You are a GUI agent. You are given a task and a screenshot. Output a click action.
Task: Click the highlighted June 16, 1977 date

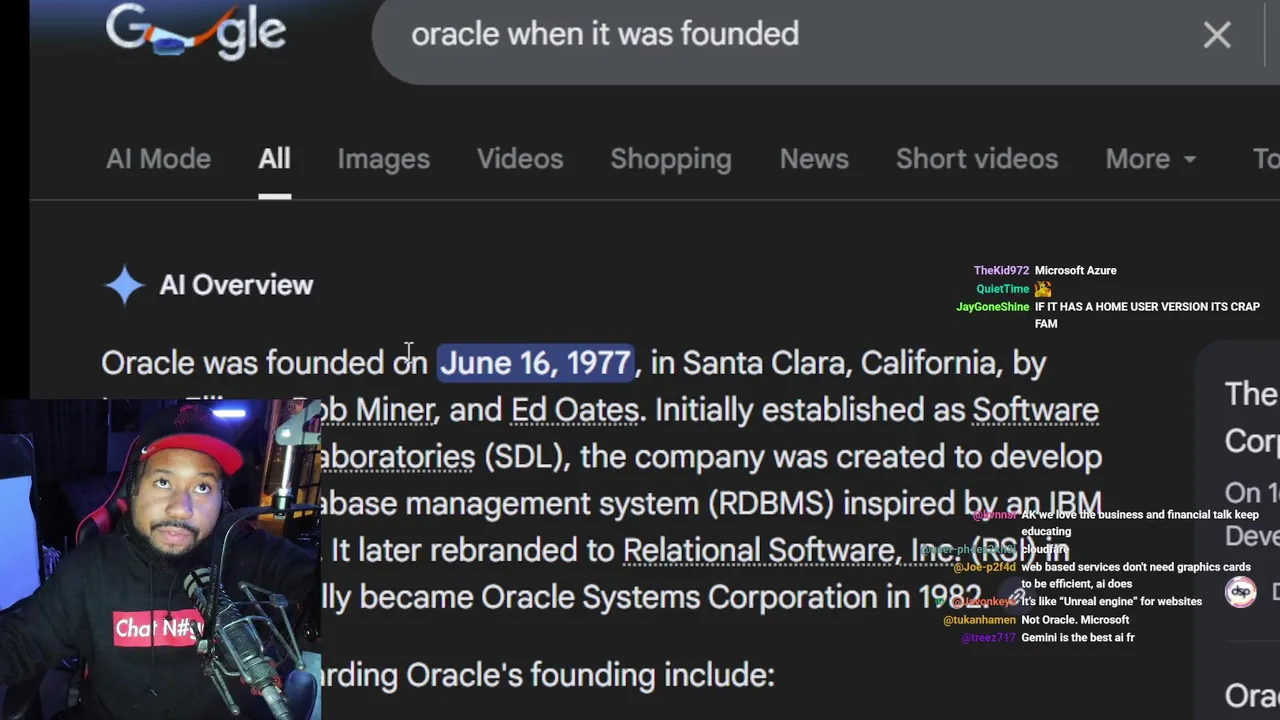tap(536, 363)
